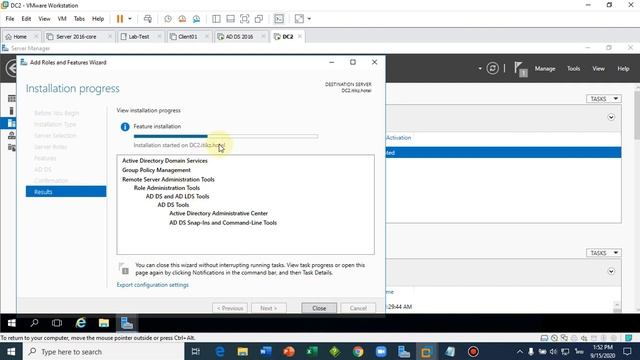Viewport: 640px width, 360px height.
Task: Open the View menu in VMware
Action: pyautogui.click(x=44, y=19)
